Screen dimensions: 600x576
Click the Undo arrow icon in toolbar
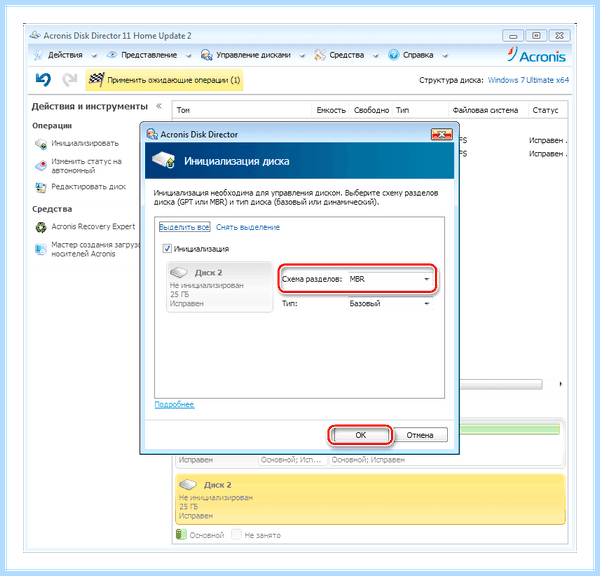pos(43,80)
